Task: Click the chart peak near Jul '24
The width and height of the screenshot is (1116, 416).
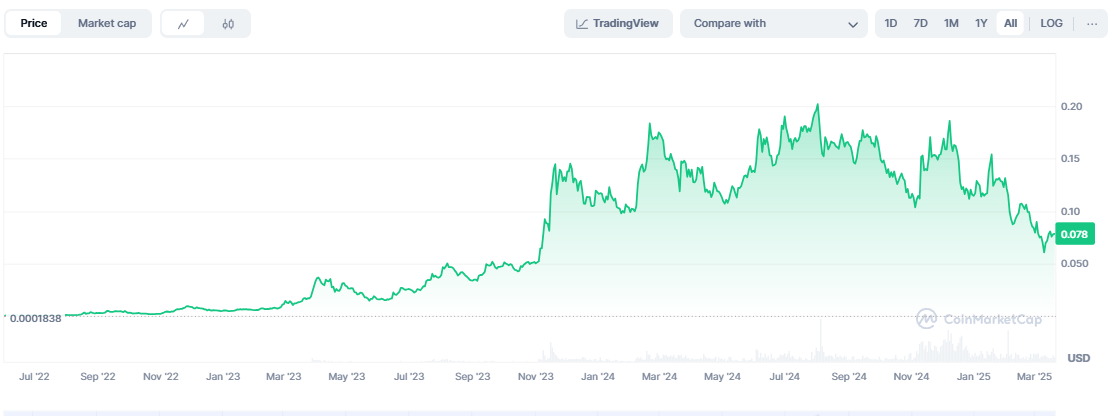Action: click(818, 104)
